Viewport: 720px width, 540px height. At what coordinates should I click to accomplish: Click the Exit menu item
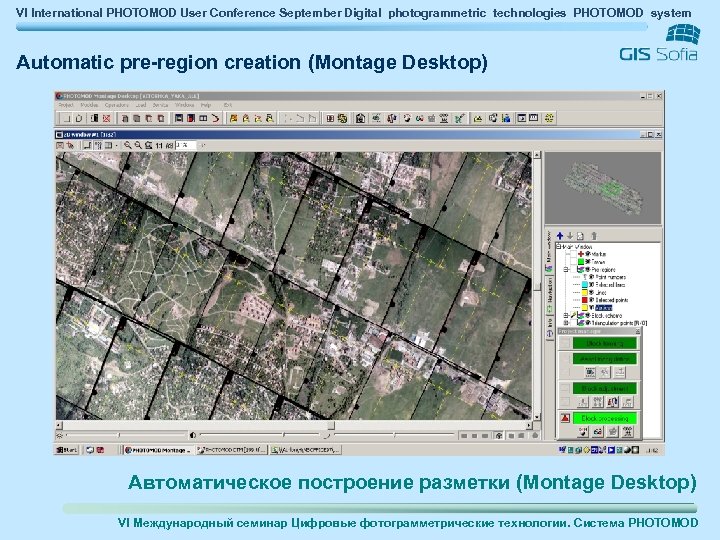(228, 105)
